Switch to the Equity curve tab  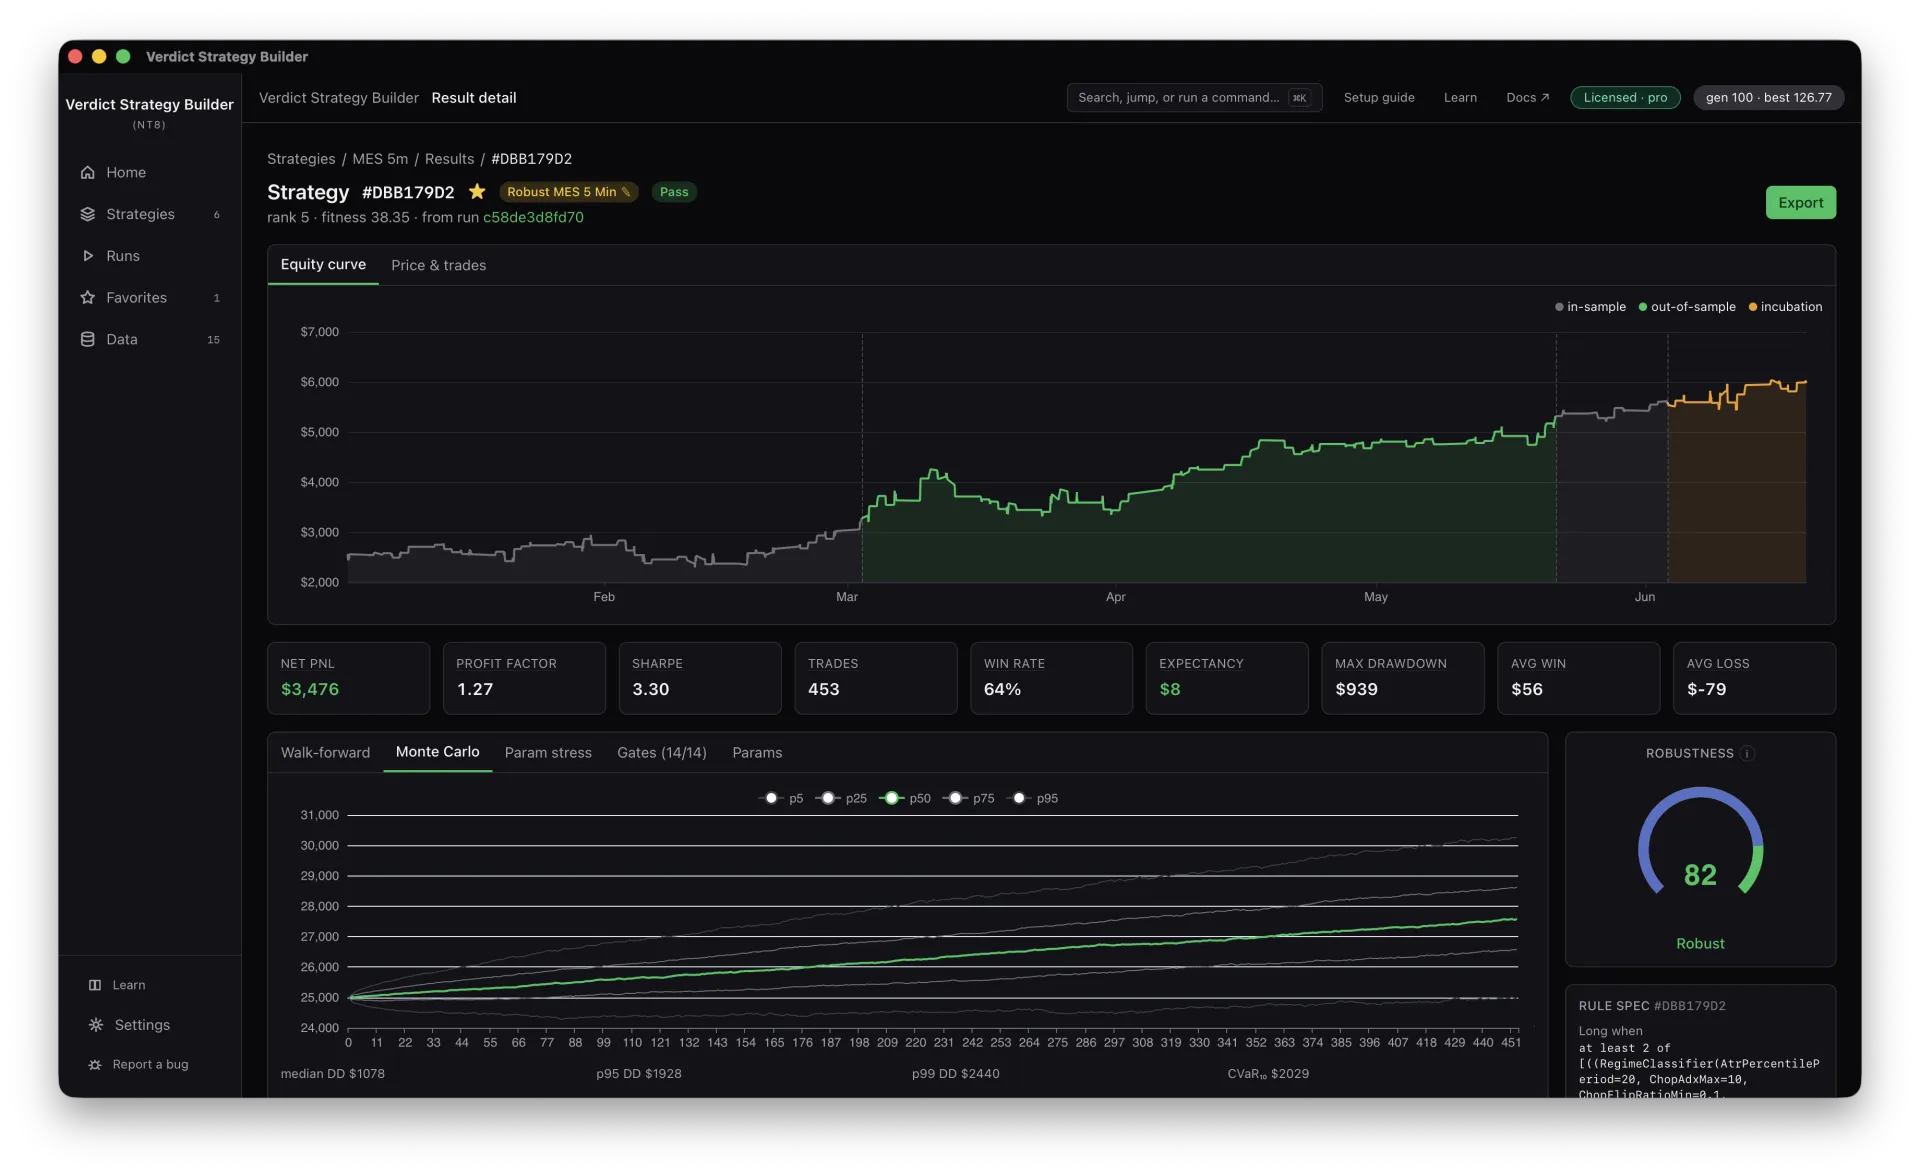tap(323, 265)
